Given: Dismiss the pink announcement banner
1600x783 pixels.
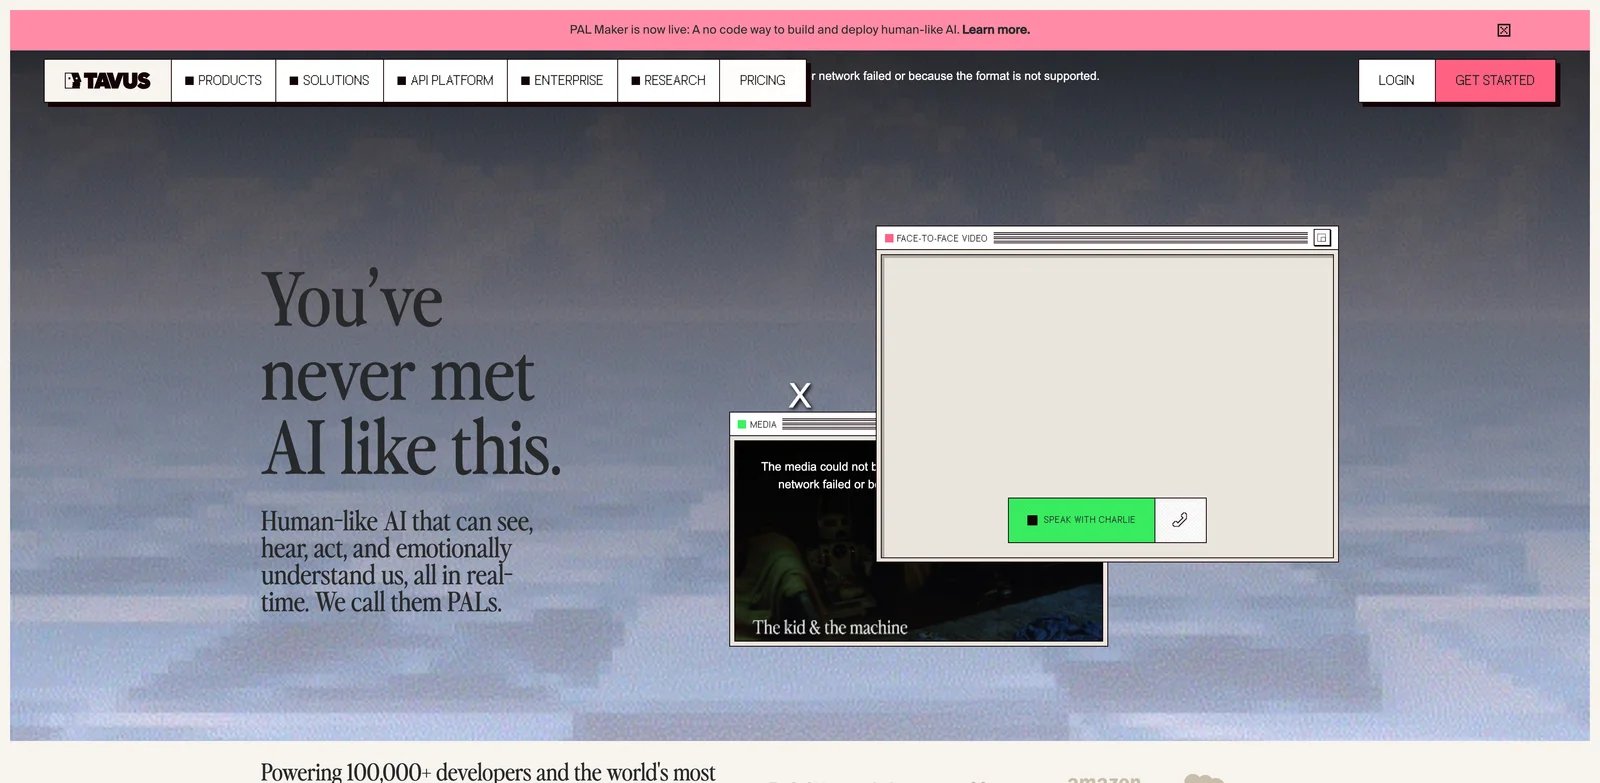Looking at the screenshot, I should (x=1504, y=30).
